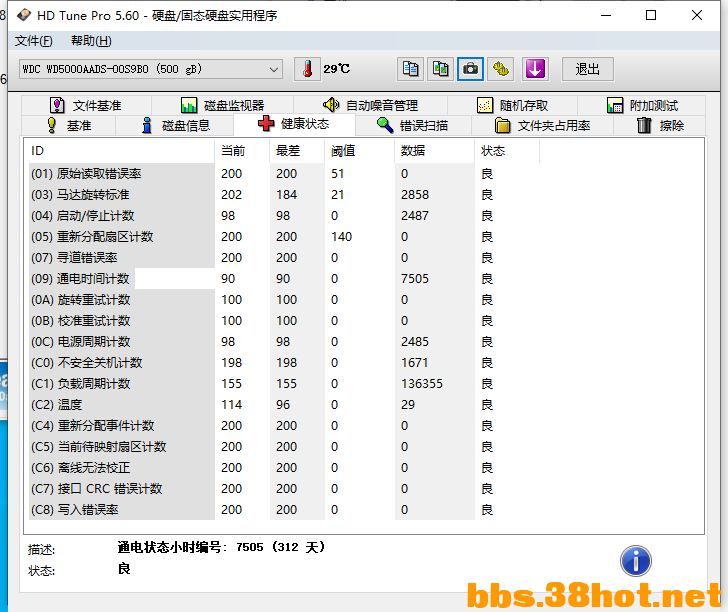
Task: Switch to the 文件基准 tab
Action: [x=86, y=105]
